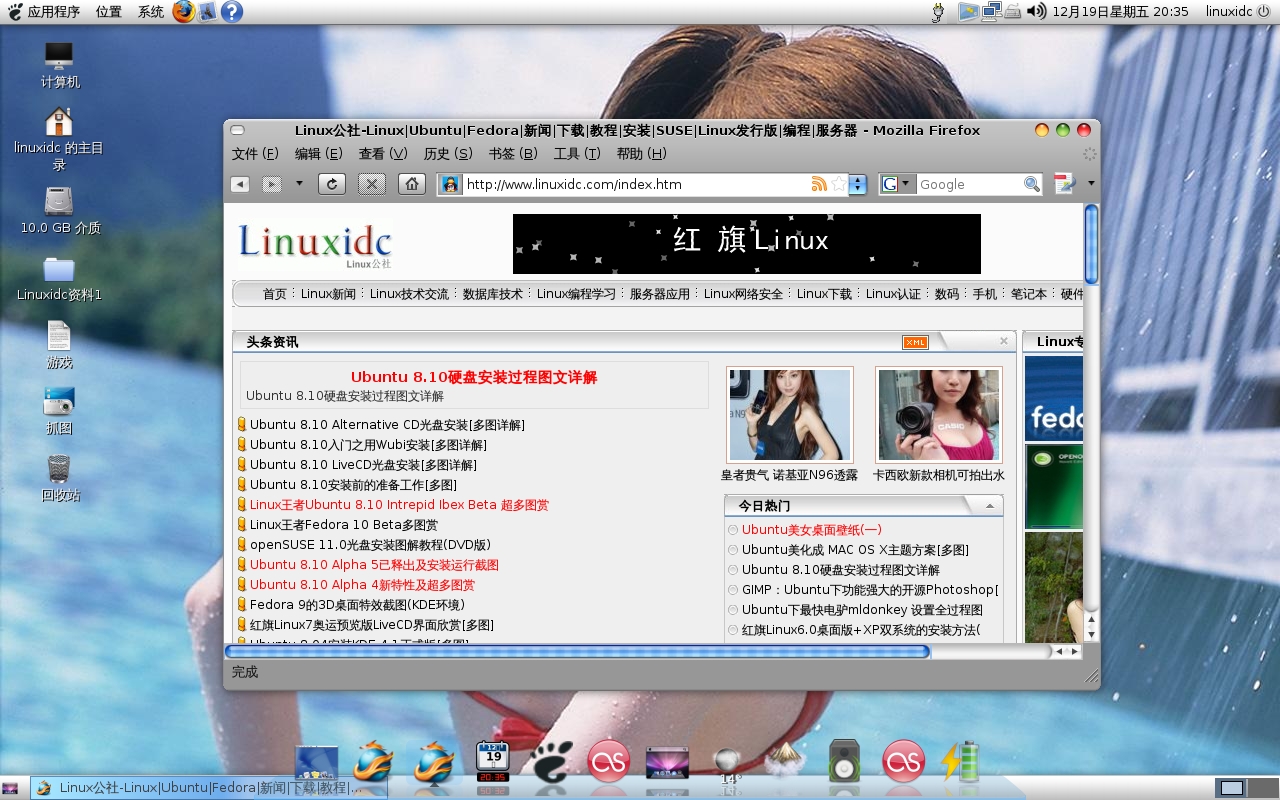Click the favicon in the address bar
Viewport: 1280px width, 800px height.
(x=450, y=184)
